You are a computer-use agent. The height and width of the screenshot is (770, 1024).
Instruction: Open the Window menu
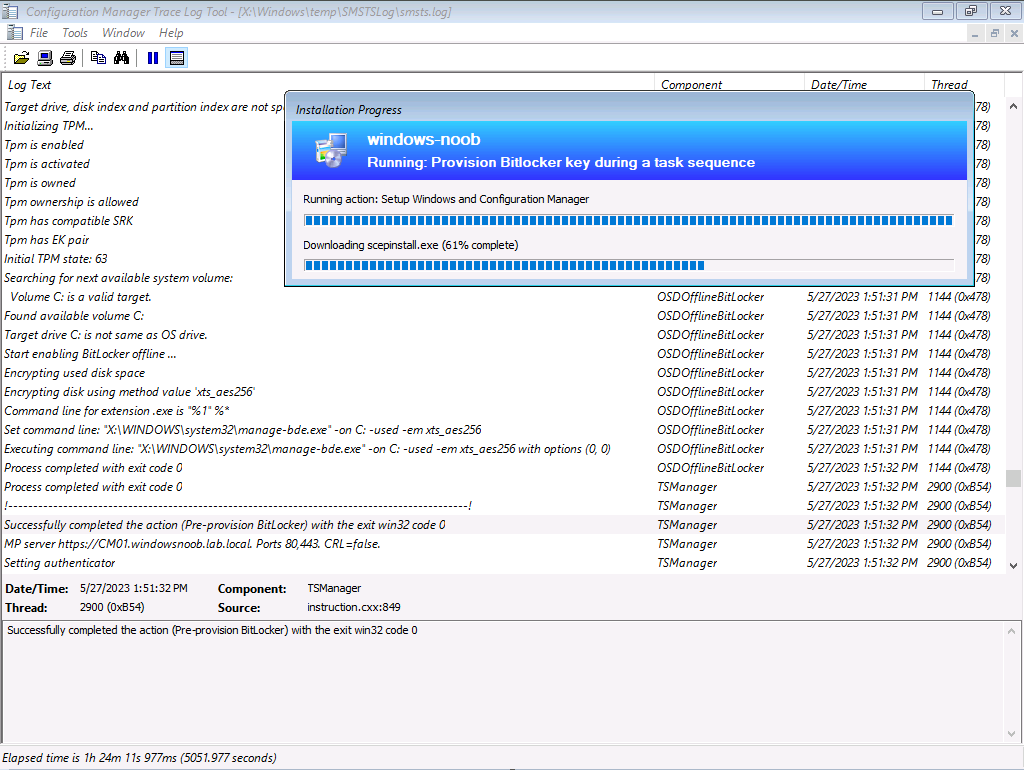pos(123,33)
